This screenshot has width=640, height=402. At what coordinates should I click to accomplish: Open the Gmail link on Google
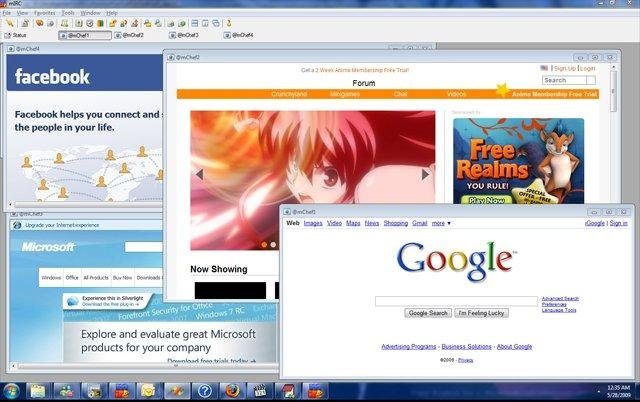pyautogui.click(x=420, y=223)
